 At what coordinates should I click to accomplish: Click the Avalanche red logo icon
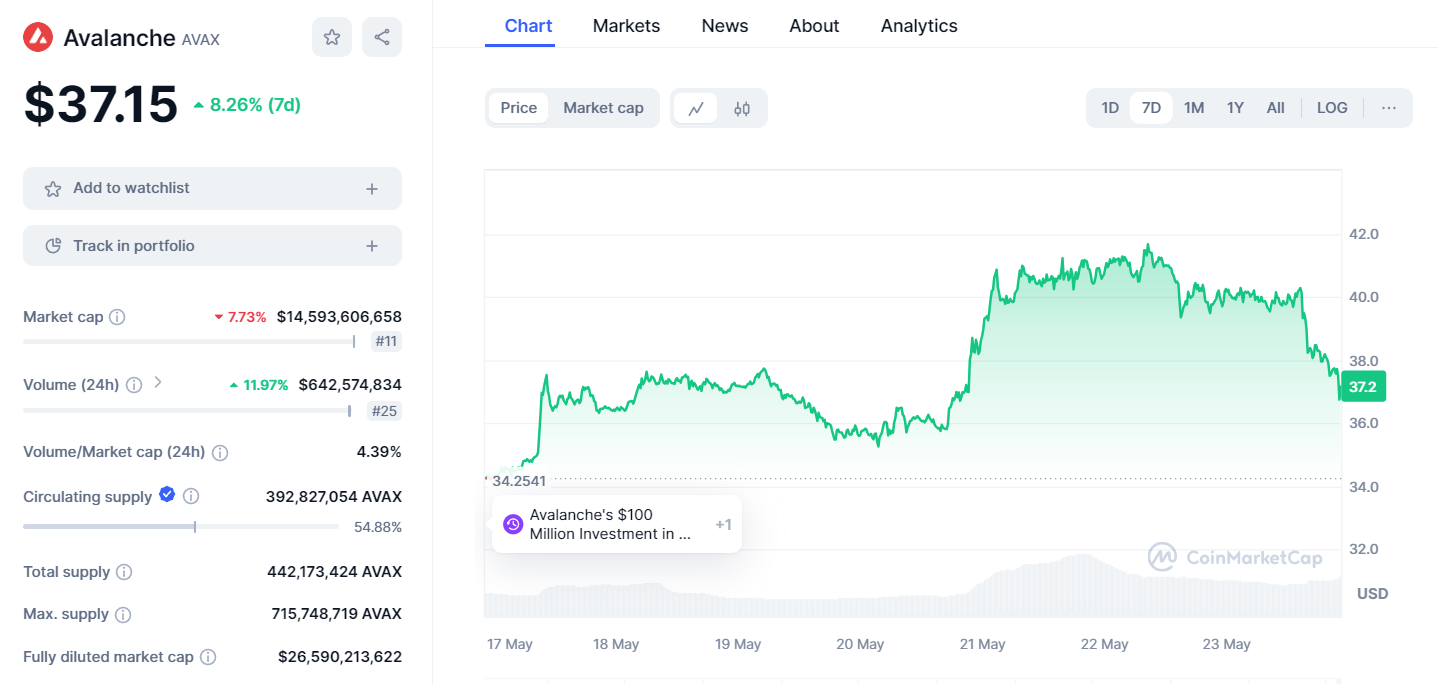click(x=38, y=38)
